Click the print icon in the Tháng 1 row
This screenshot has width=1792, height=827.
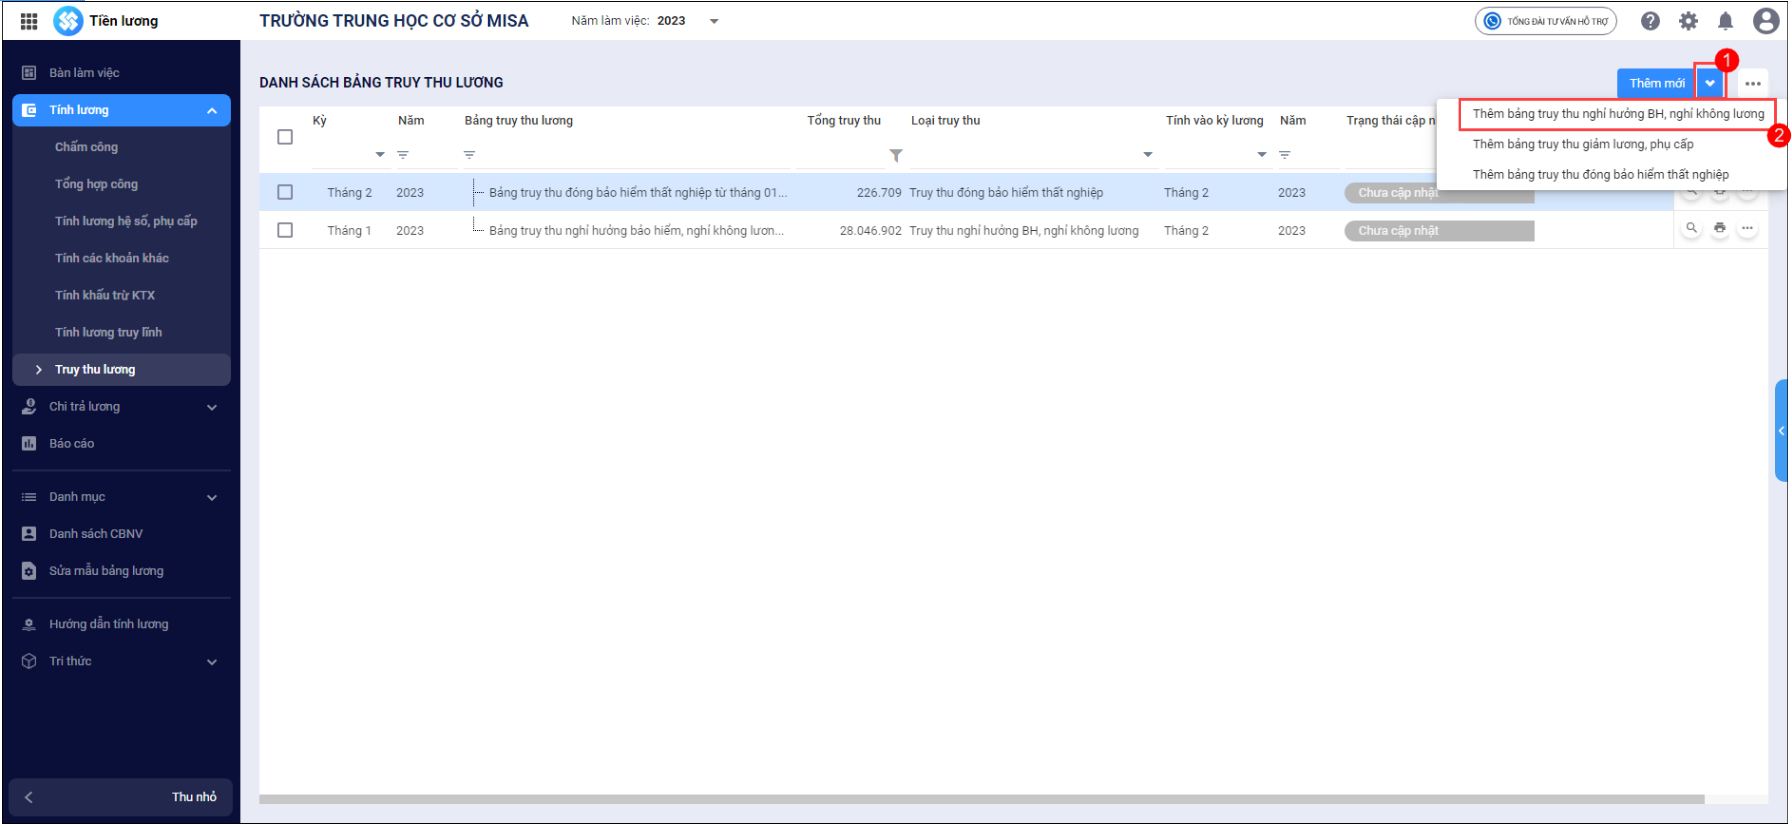1720,229
